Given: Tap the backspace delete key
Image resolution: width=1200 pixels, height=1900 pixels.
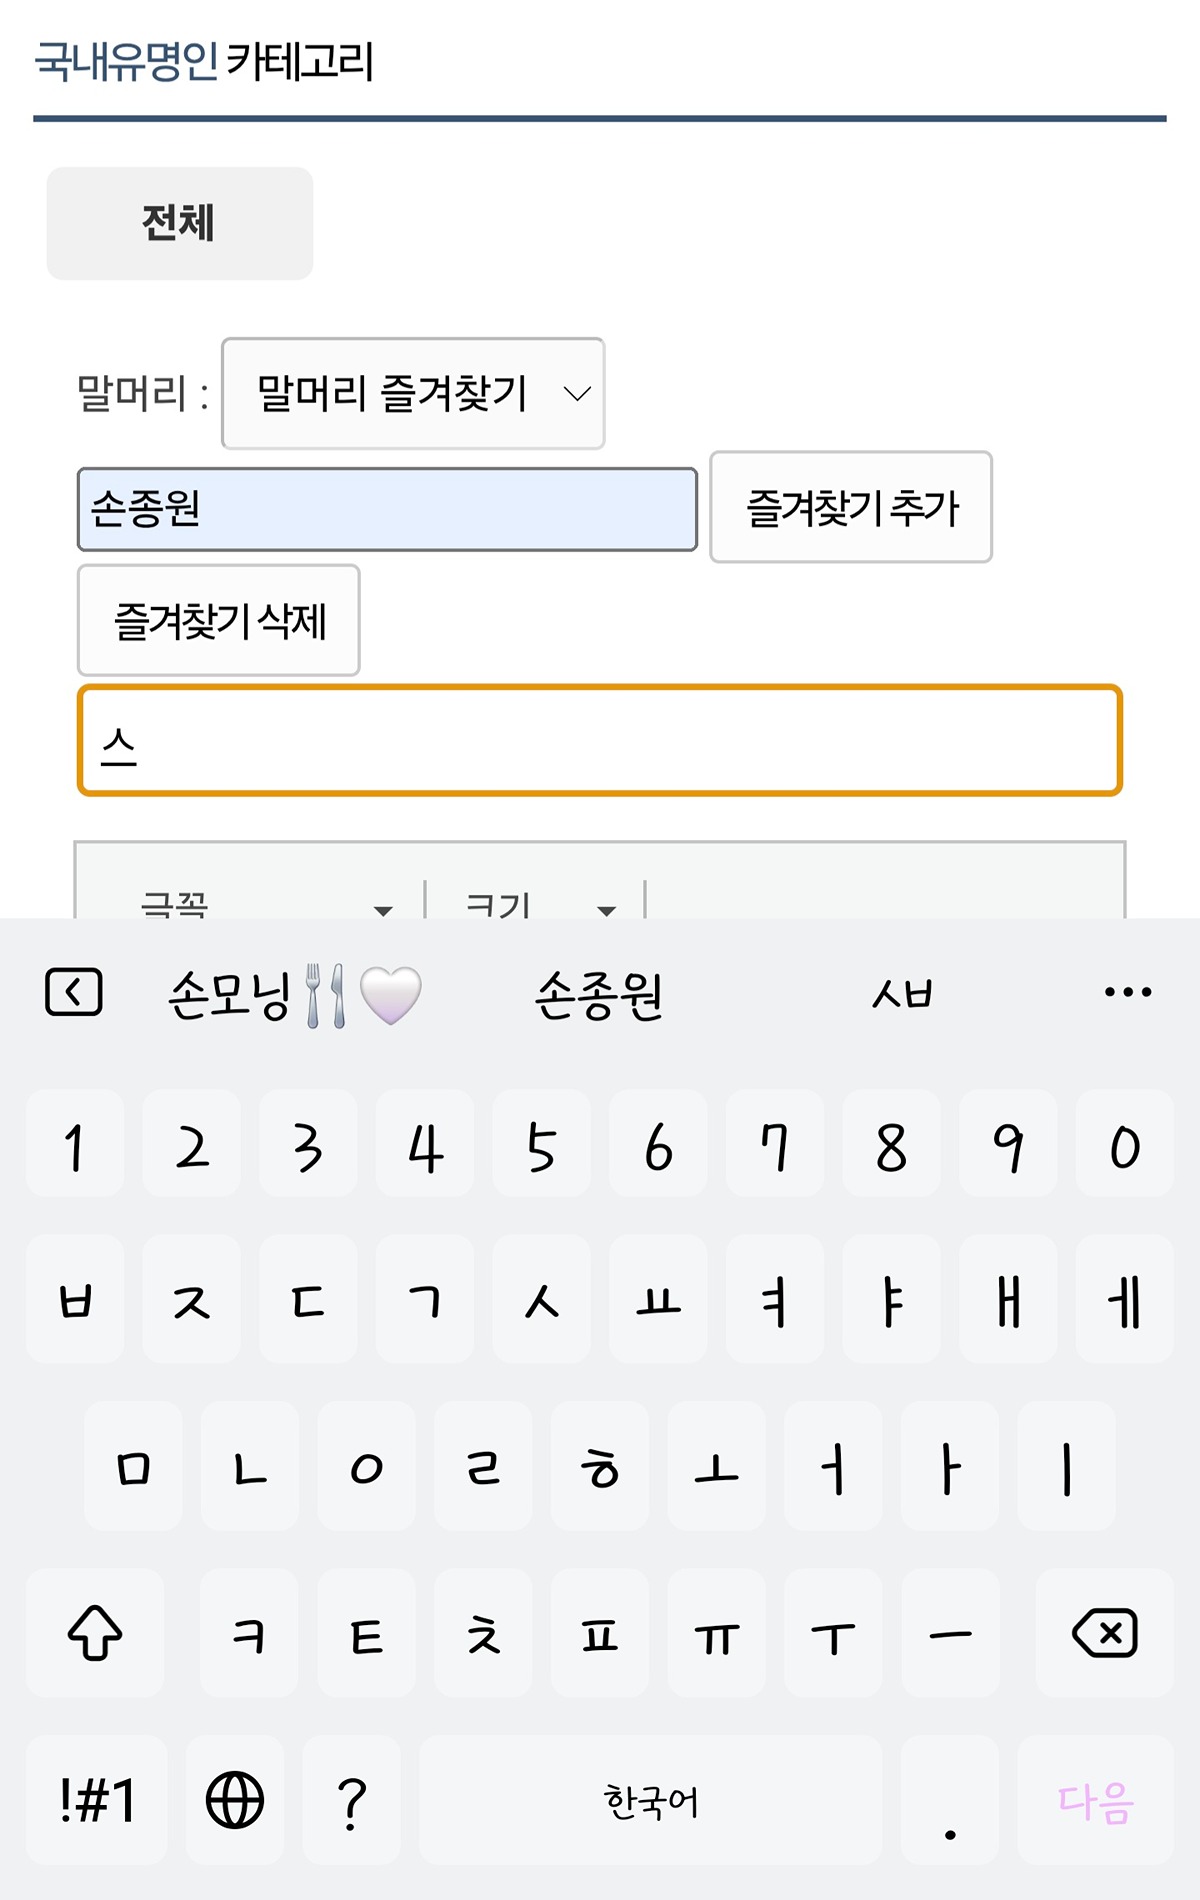Looking at the screenshot, I should click(1105, 1633).
